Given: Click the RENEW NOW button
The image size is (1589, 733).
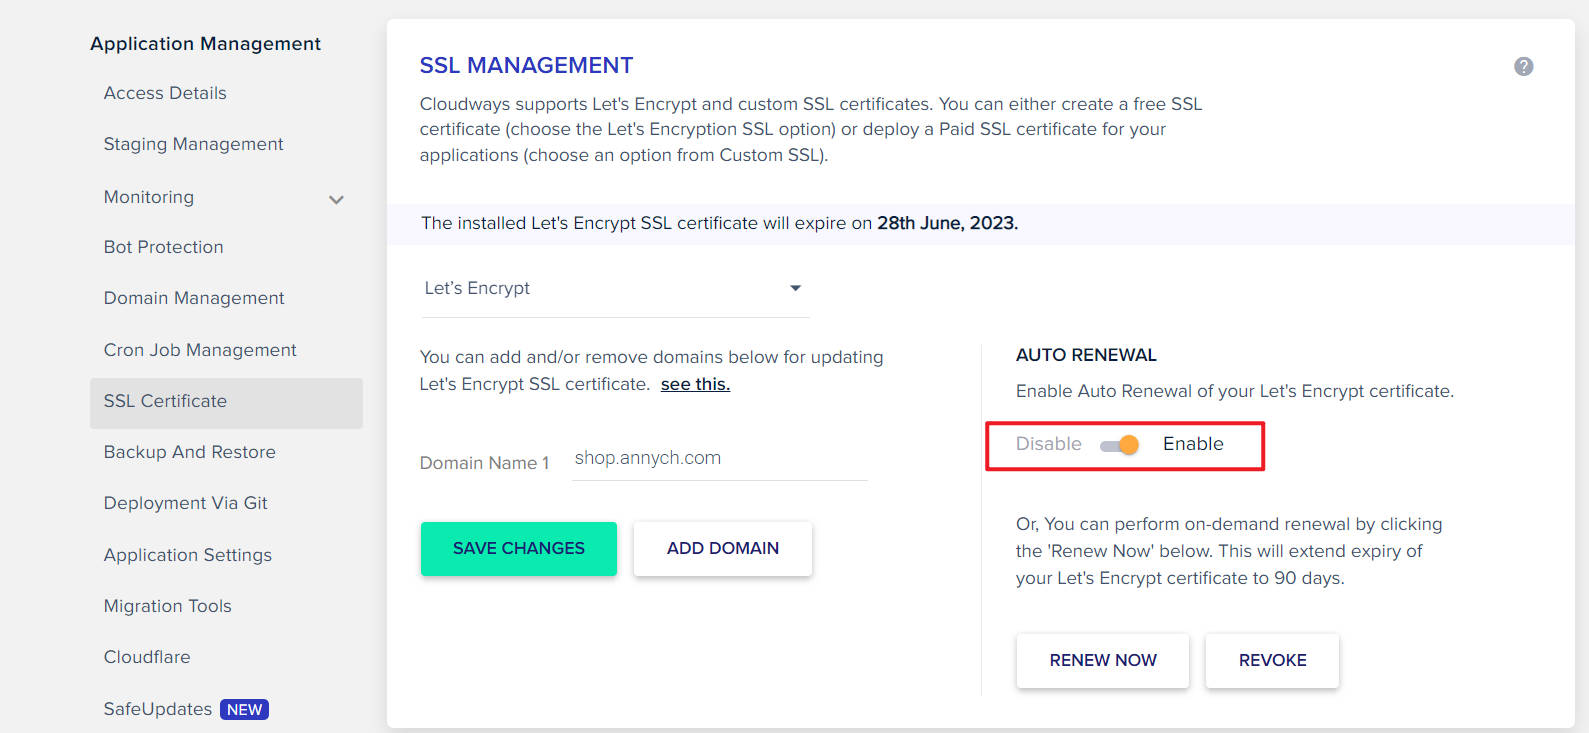Looking at the screenshot, I should [1103, 660].
